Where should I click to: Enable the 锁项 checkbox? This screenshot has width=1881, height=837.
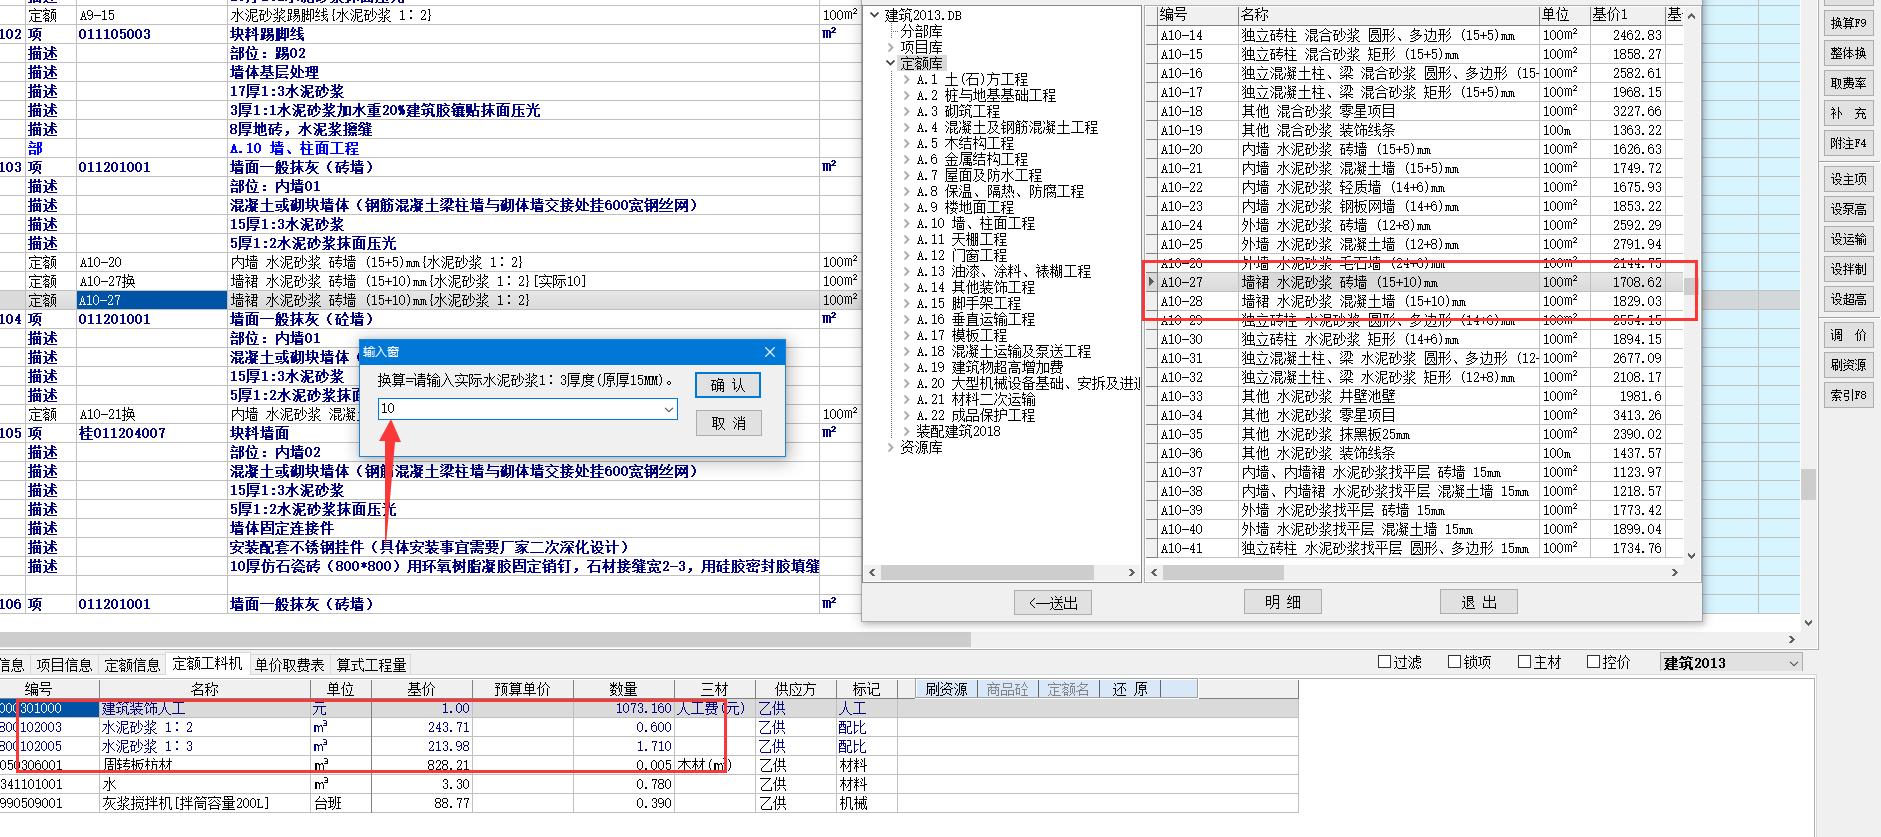click(1455, 662)
